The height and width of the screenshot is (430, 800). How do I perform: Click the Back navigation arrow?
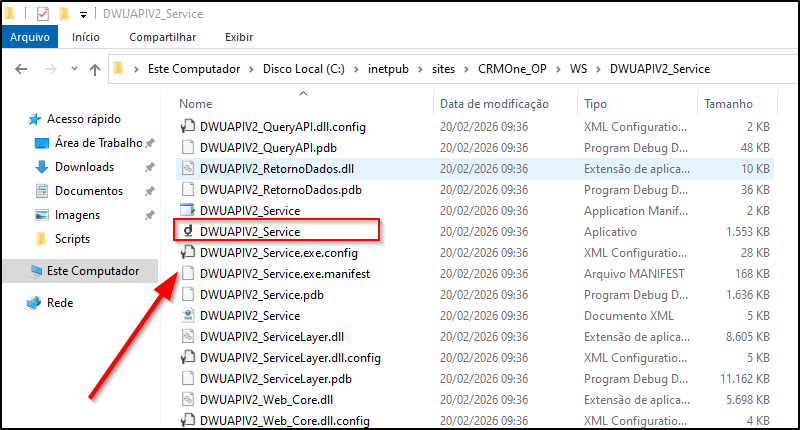click(21, 69)
